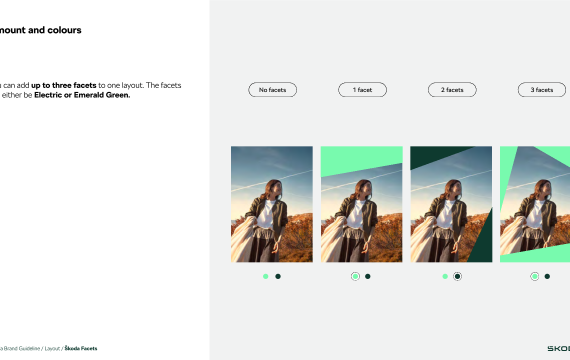570x360 pixels.
Task: Click the "Škoda Facets" breadcrumb in footer
Action: click(81, 348)
